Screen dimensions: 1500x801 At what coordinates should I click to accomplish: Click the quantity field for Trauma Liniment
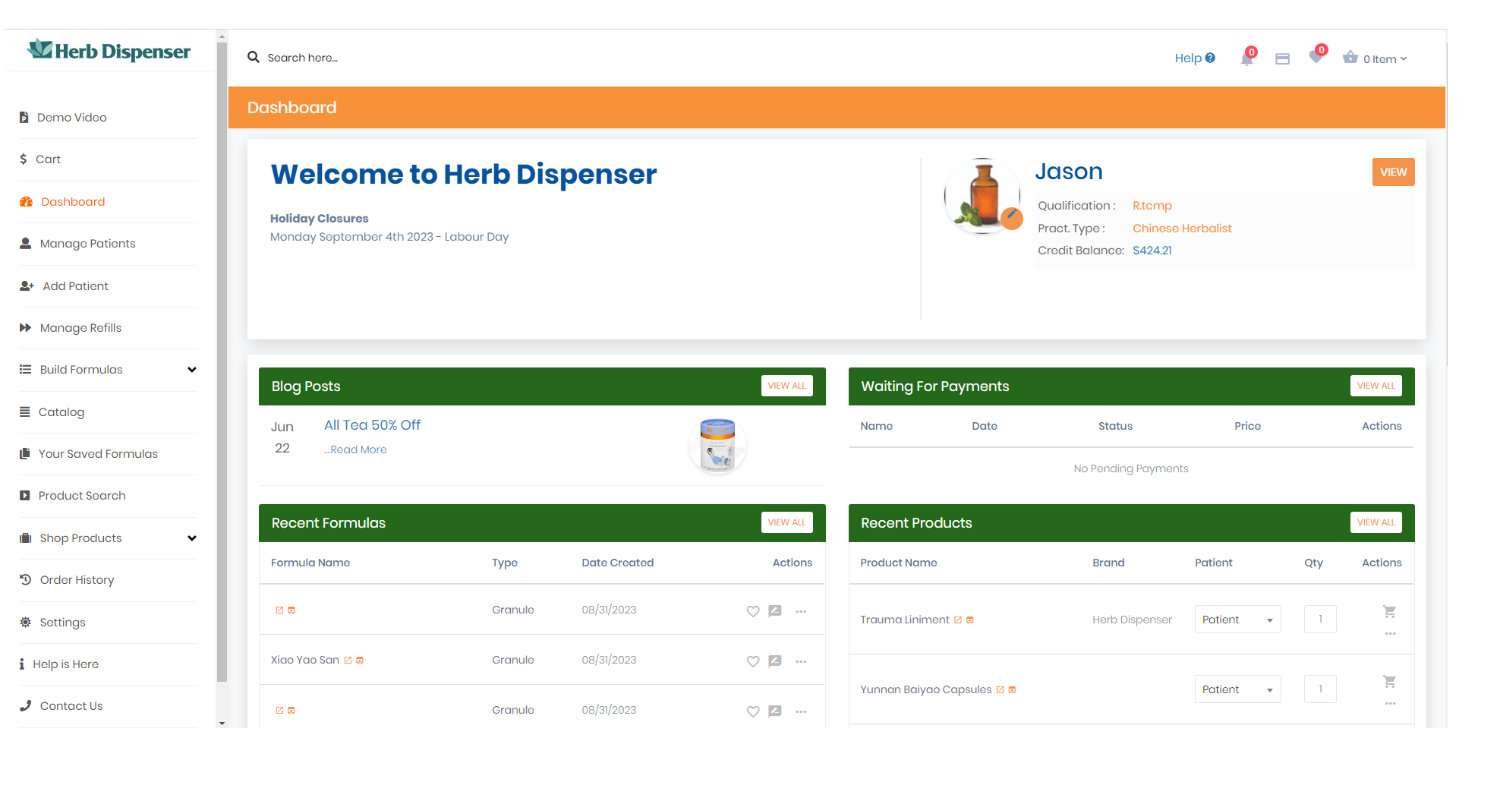1320,619
